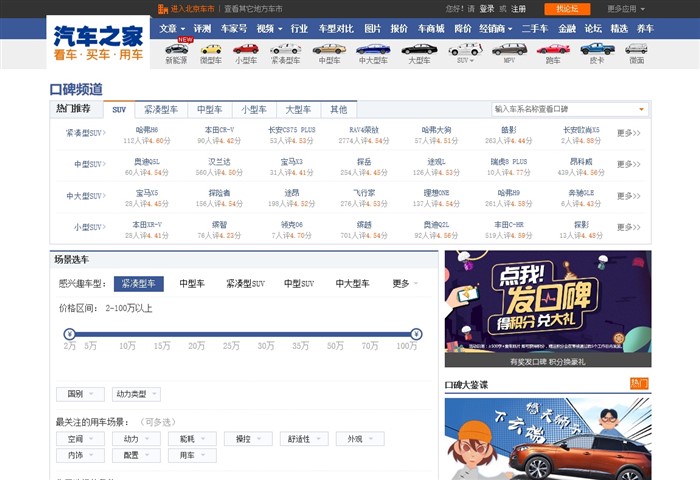Viewport: 700px width, 480px height.
Task: Click the left price slider handle
Action: (x=69, y=334)
